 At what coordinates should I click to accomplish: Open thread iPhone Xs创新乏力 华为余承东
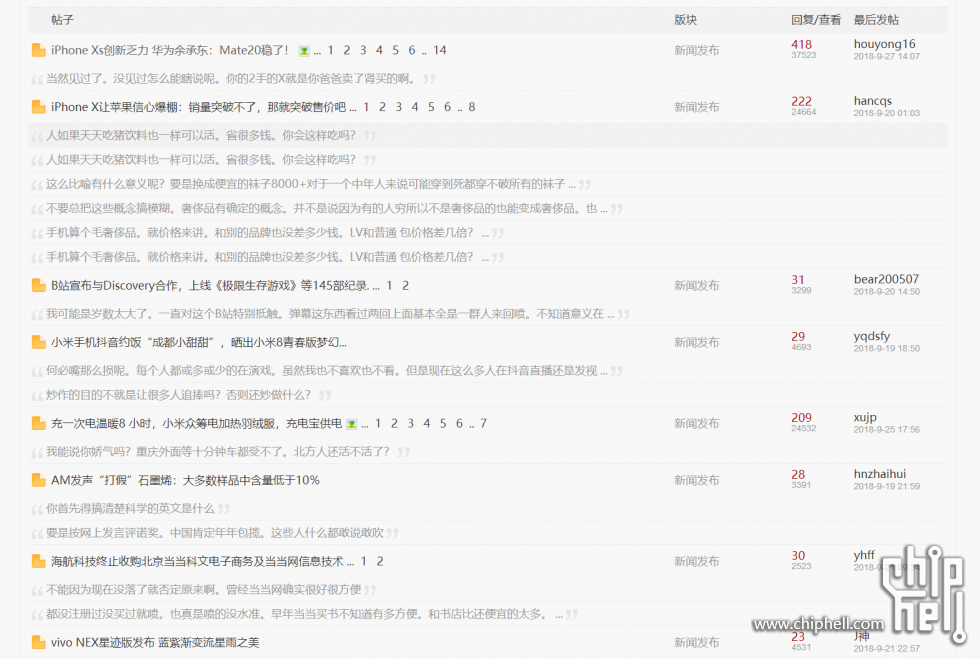(x=169, y=50)
